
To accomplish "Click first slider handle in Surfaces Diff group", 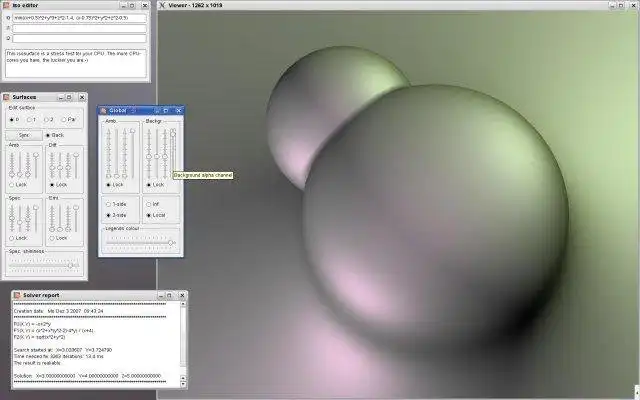I will 52,167.
